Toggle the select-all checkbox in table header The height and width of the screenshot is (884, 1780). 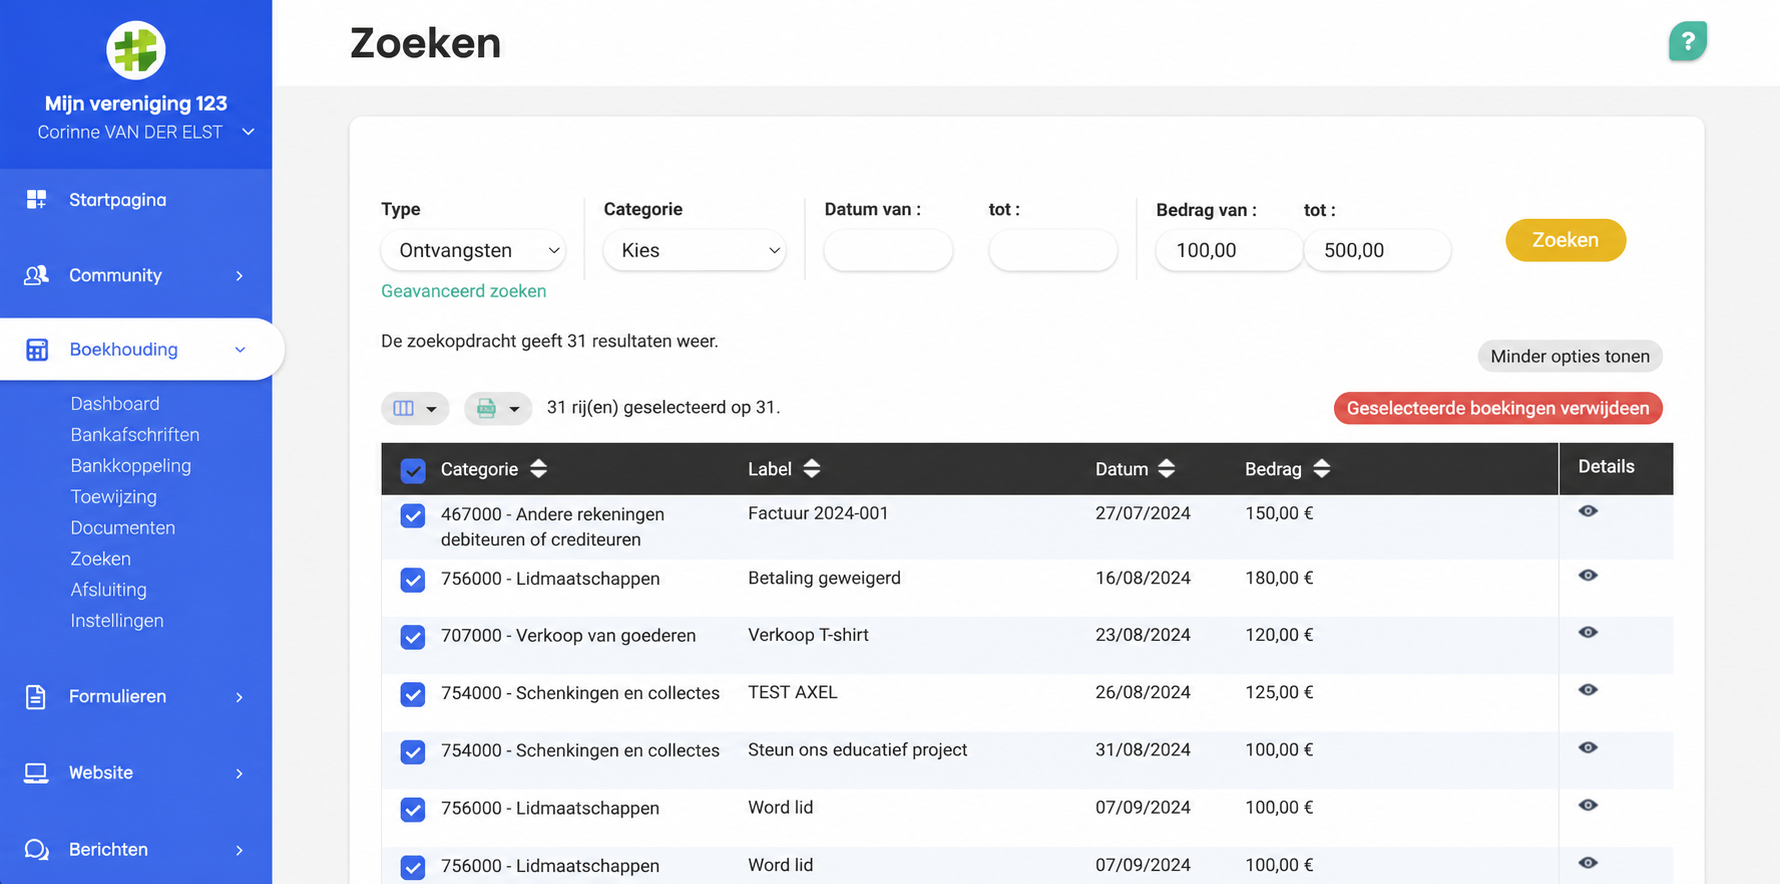pos(413,471)
